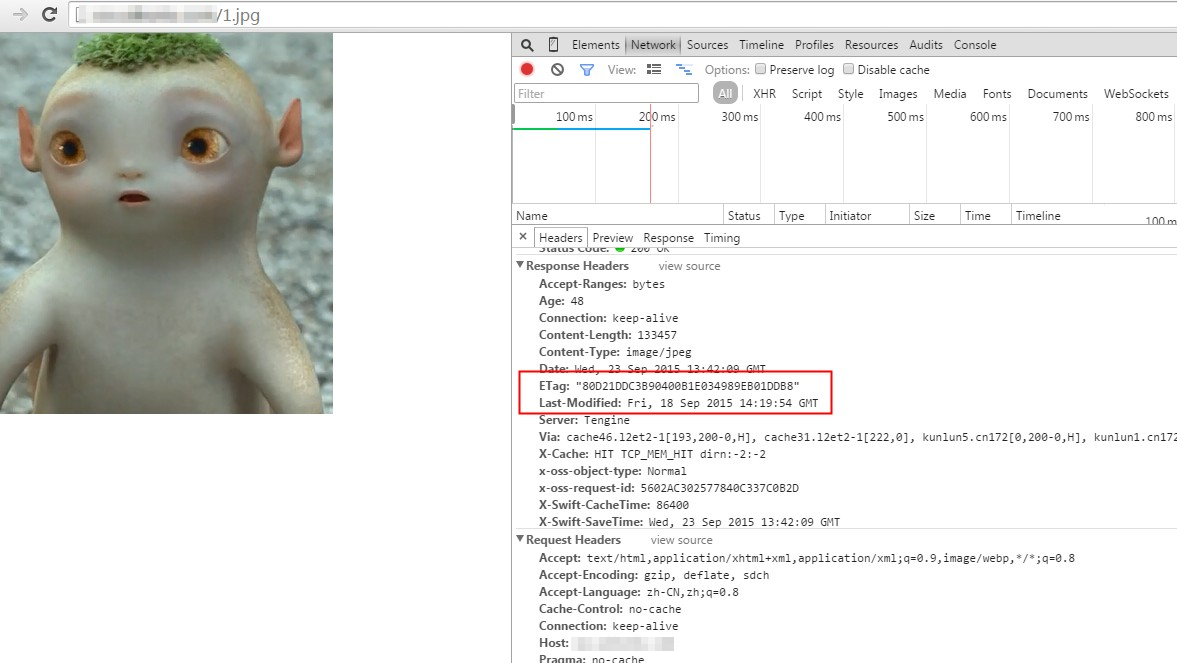Select the Content-Type image/jpeg value

658,352
